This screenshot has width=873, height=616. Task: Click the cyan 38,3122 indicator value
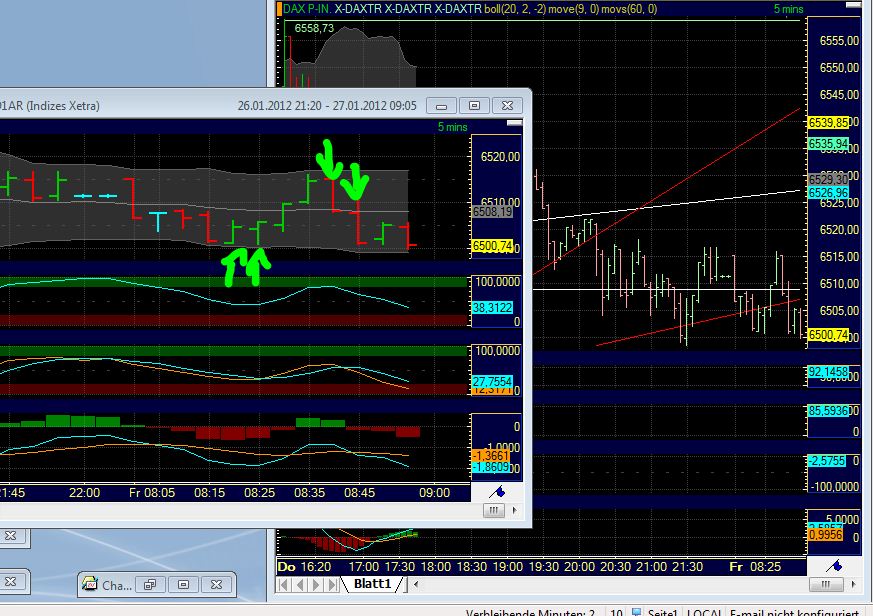coord(492,307)
